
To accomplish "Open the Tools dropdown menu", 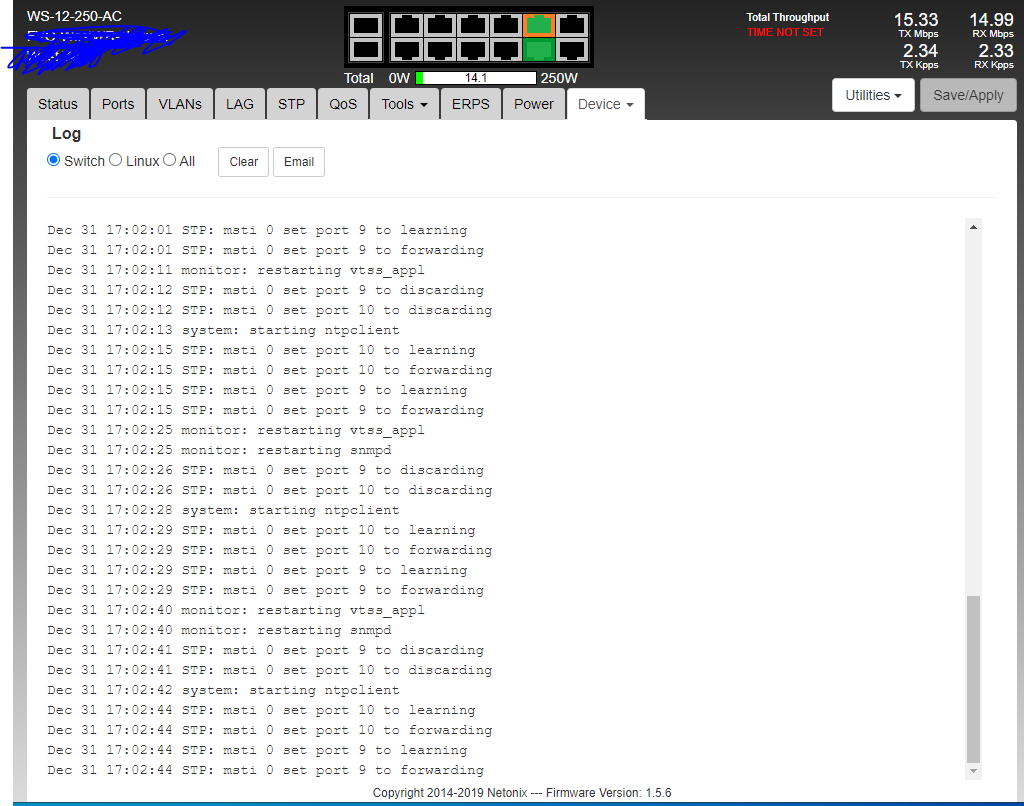I will point(404,104).
